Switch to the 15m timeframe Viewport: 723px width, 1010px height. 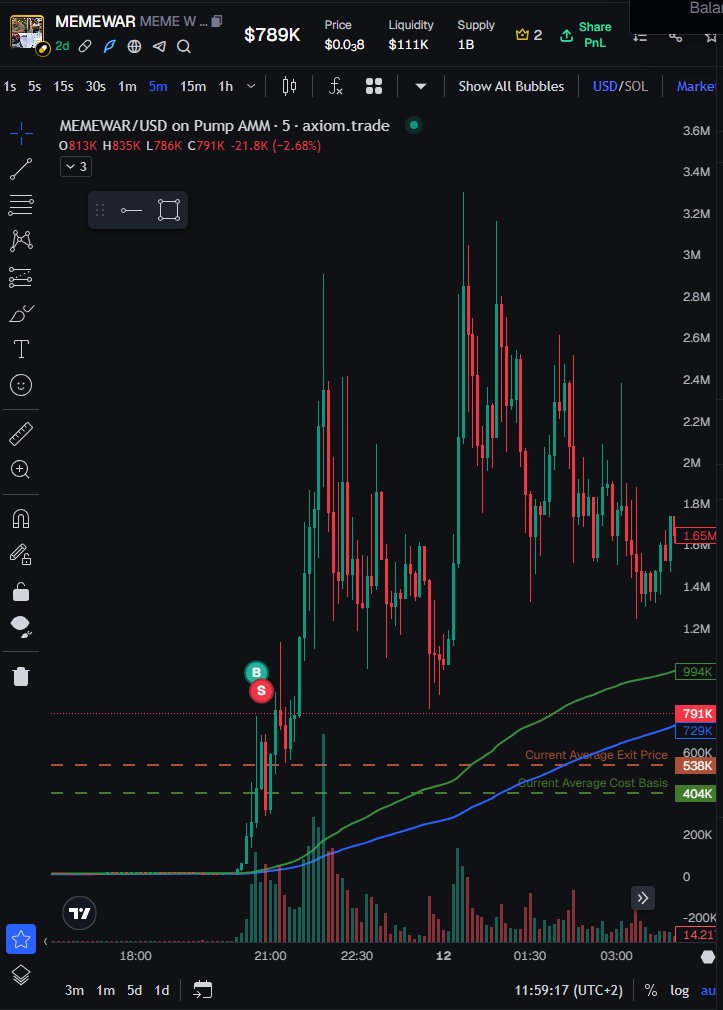[193, 86]
